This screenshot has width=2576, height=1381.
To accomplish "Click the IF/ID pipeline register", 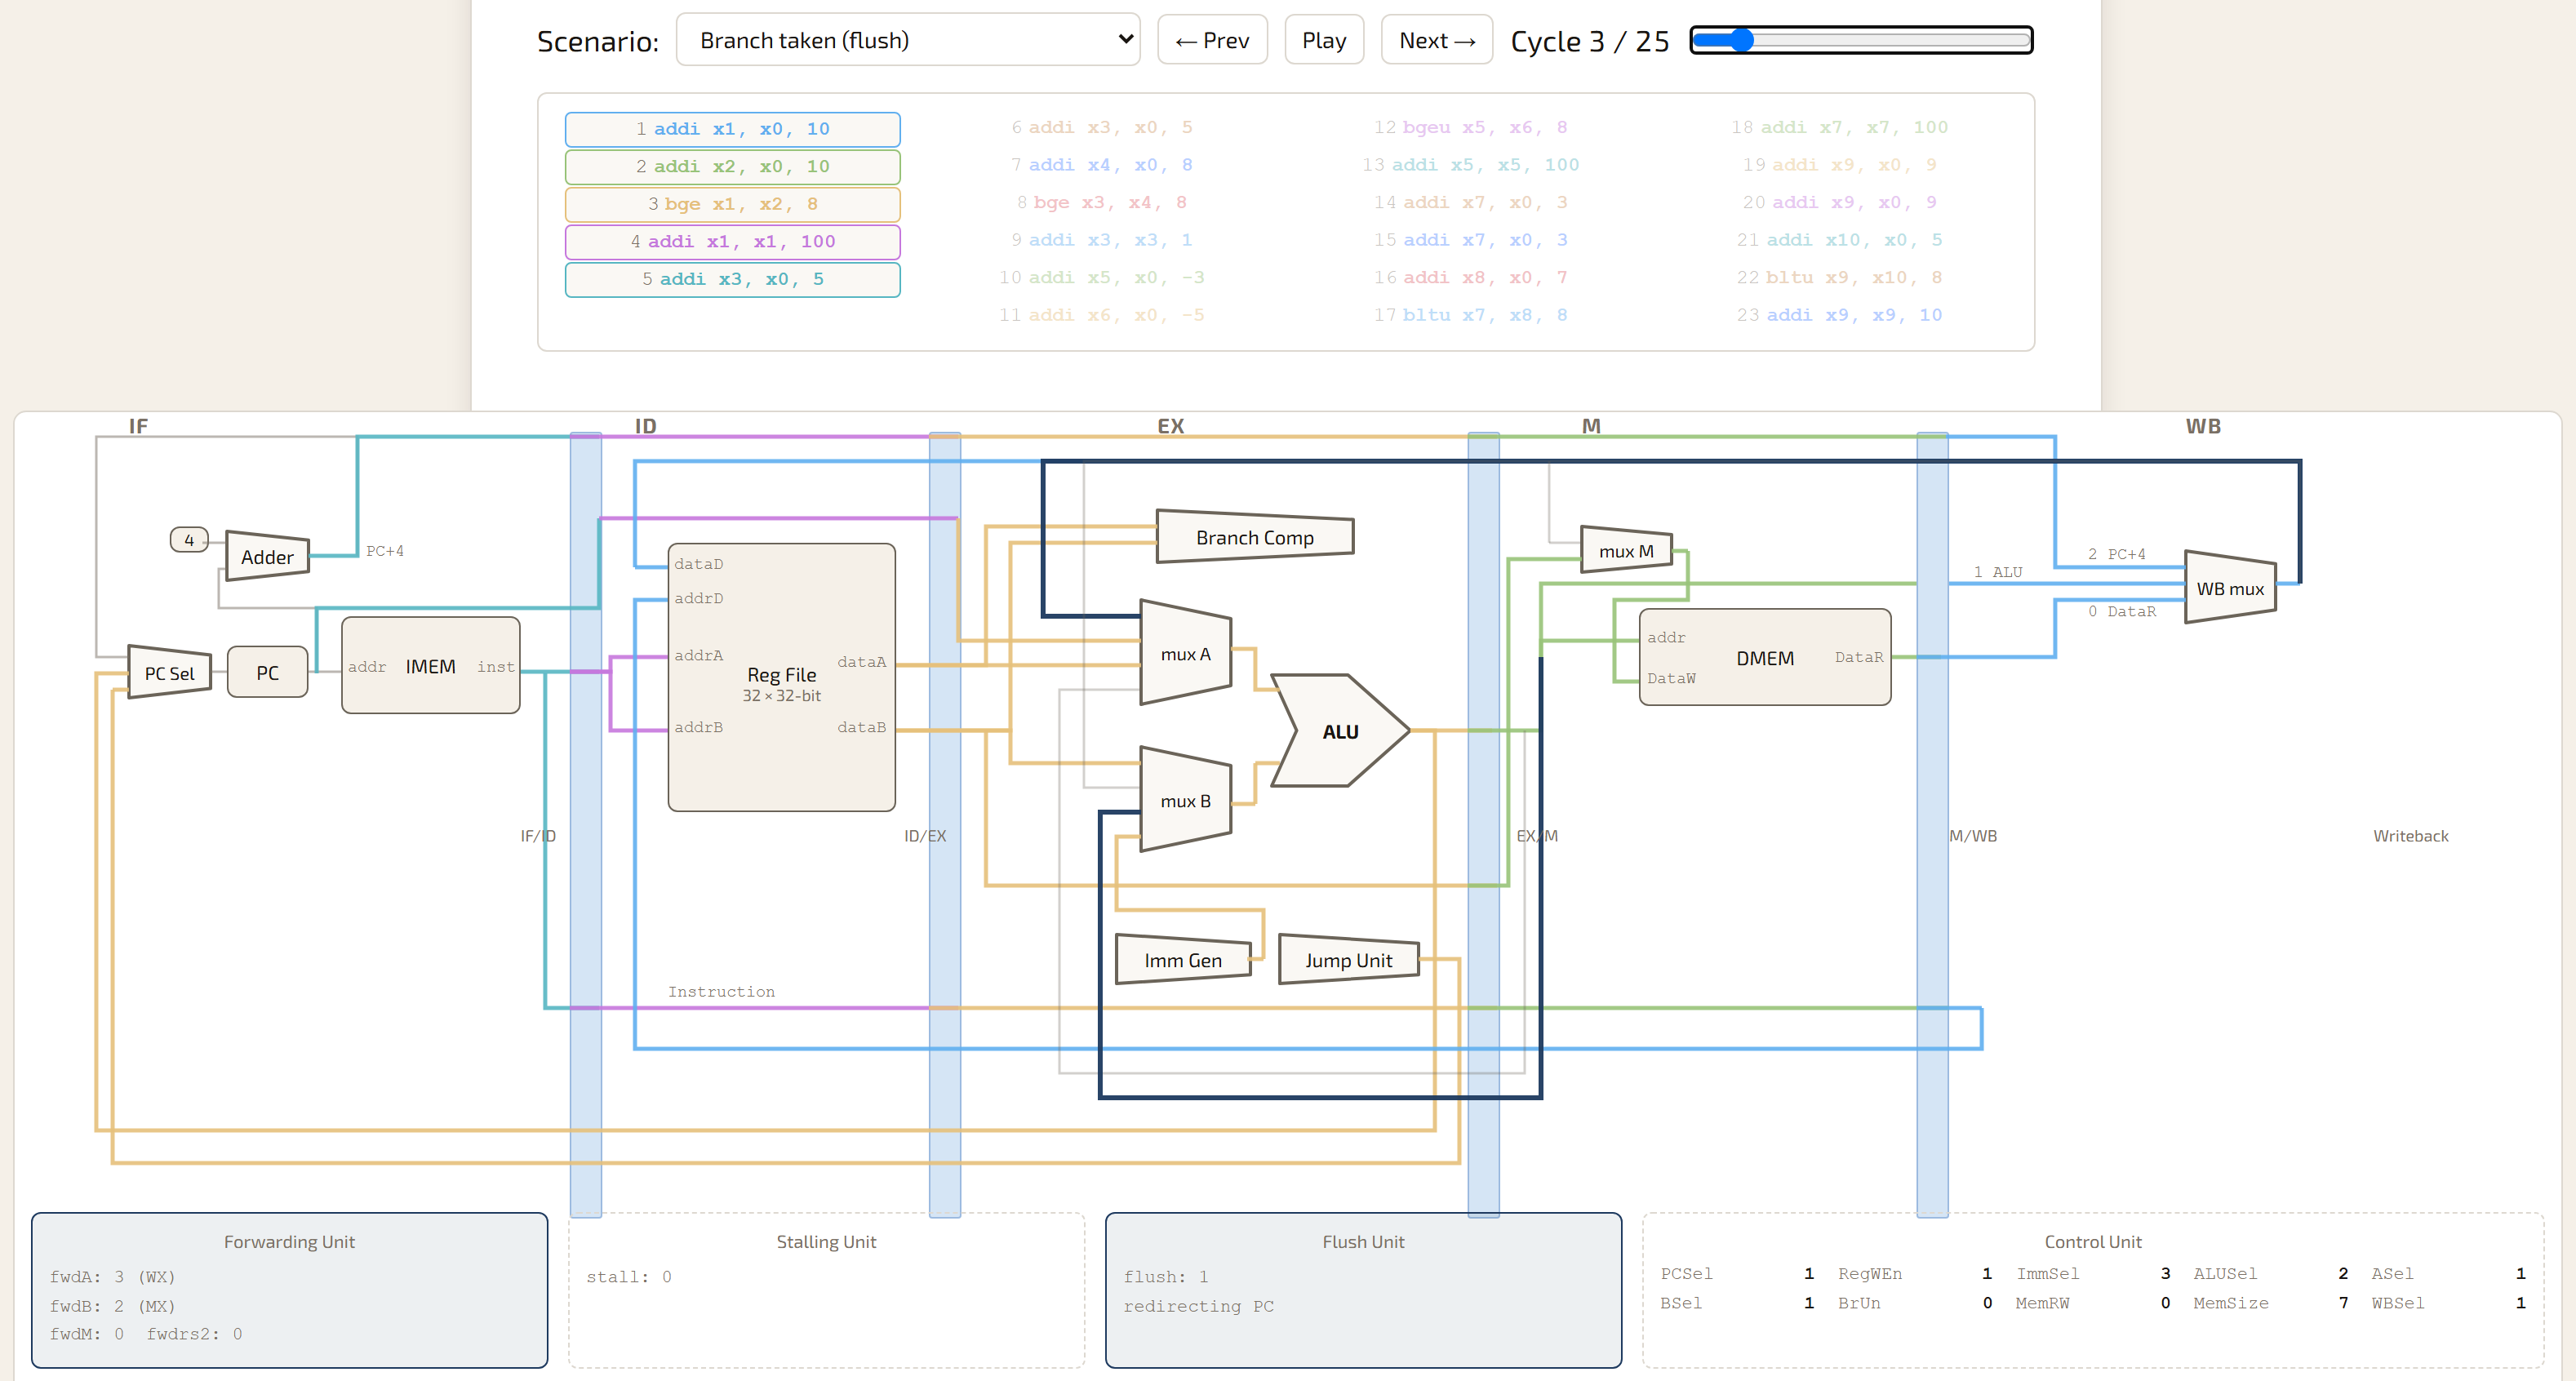I will click(x=586, y=825).
